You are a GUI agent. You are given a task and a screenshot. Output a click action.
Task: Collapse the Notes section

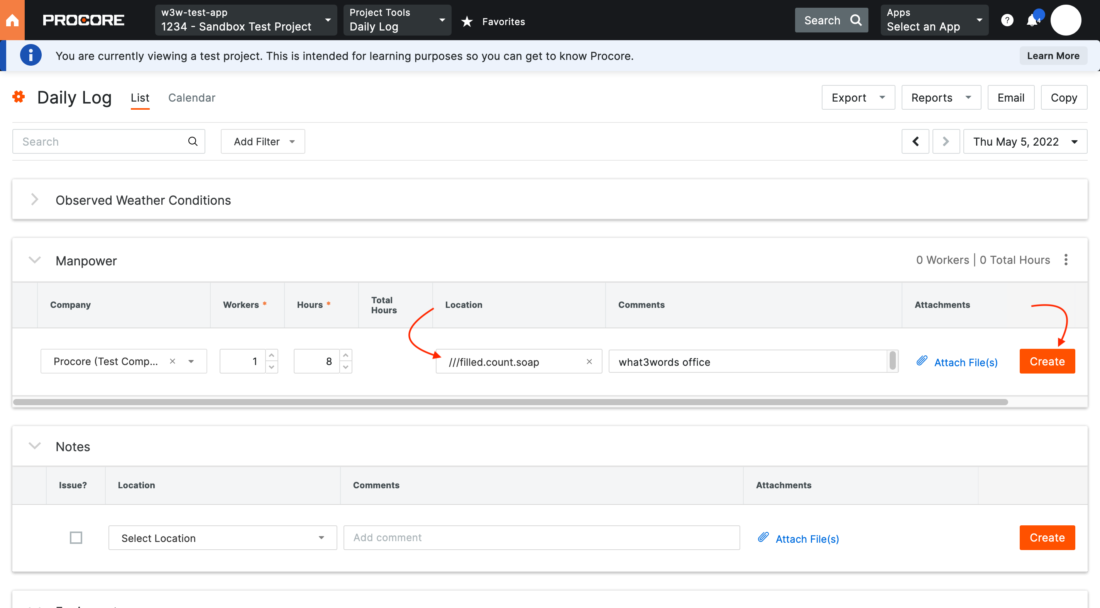[x=34, y=446]
